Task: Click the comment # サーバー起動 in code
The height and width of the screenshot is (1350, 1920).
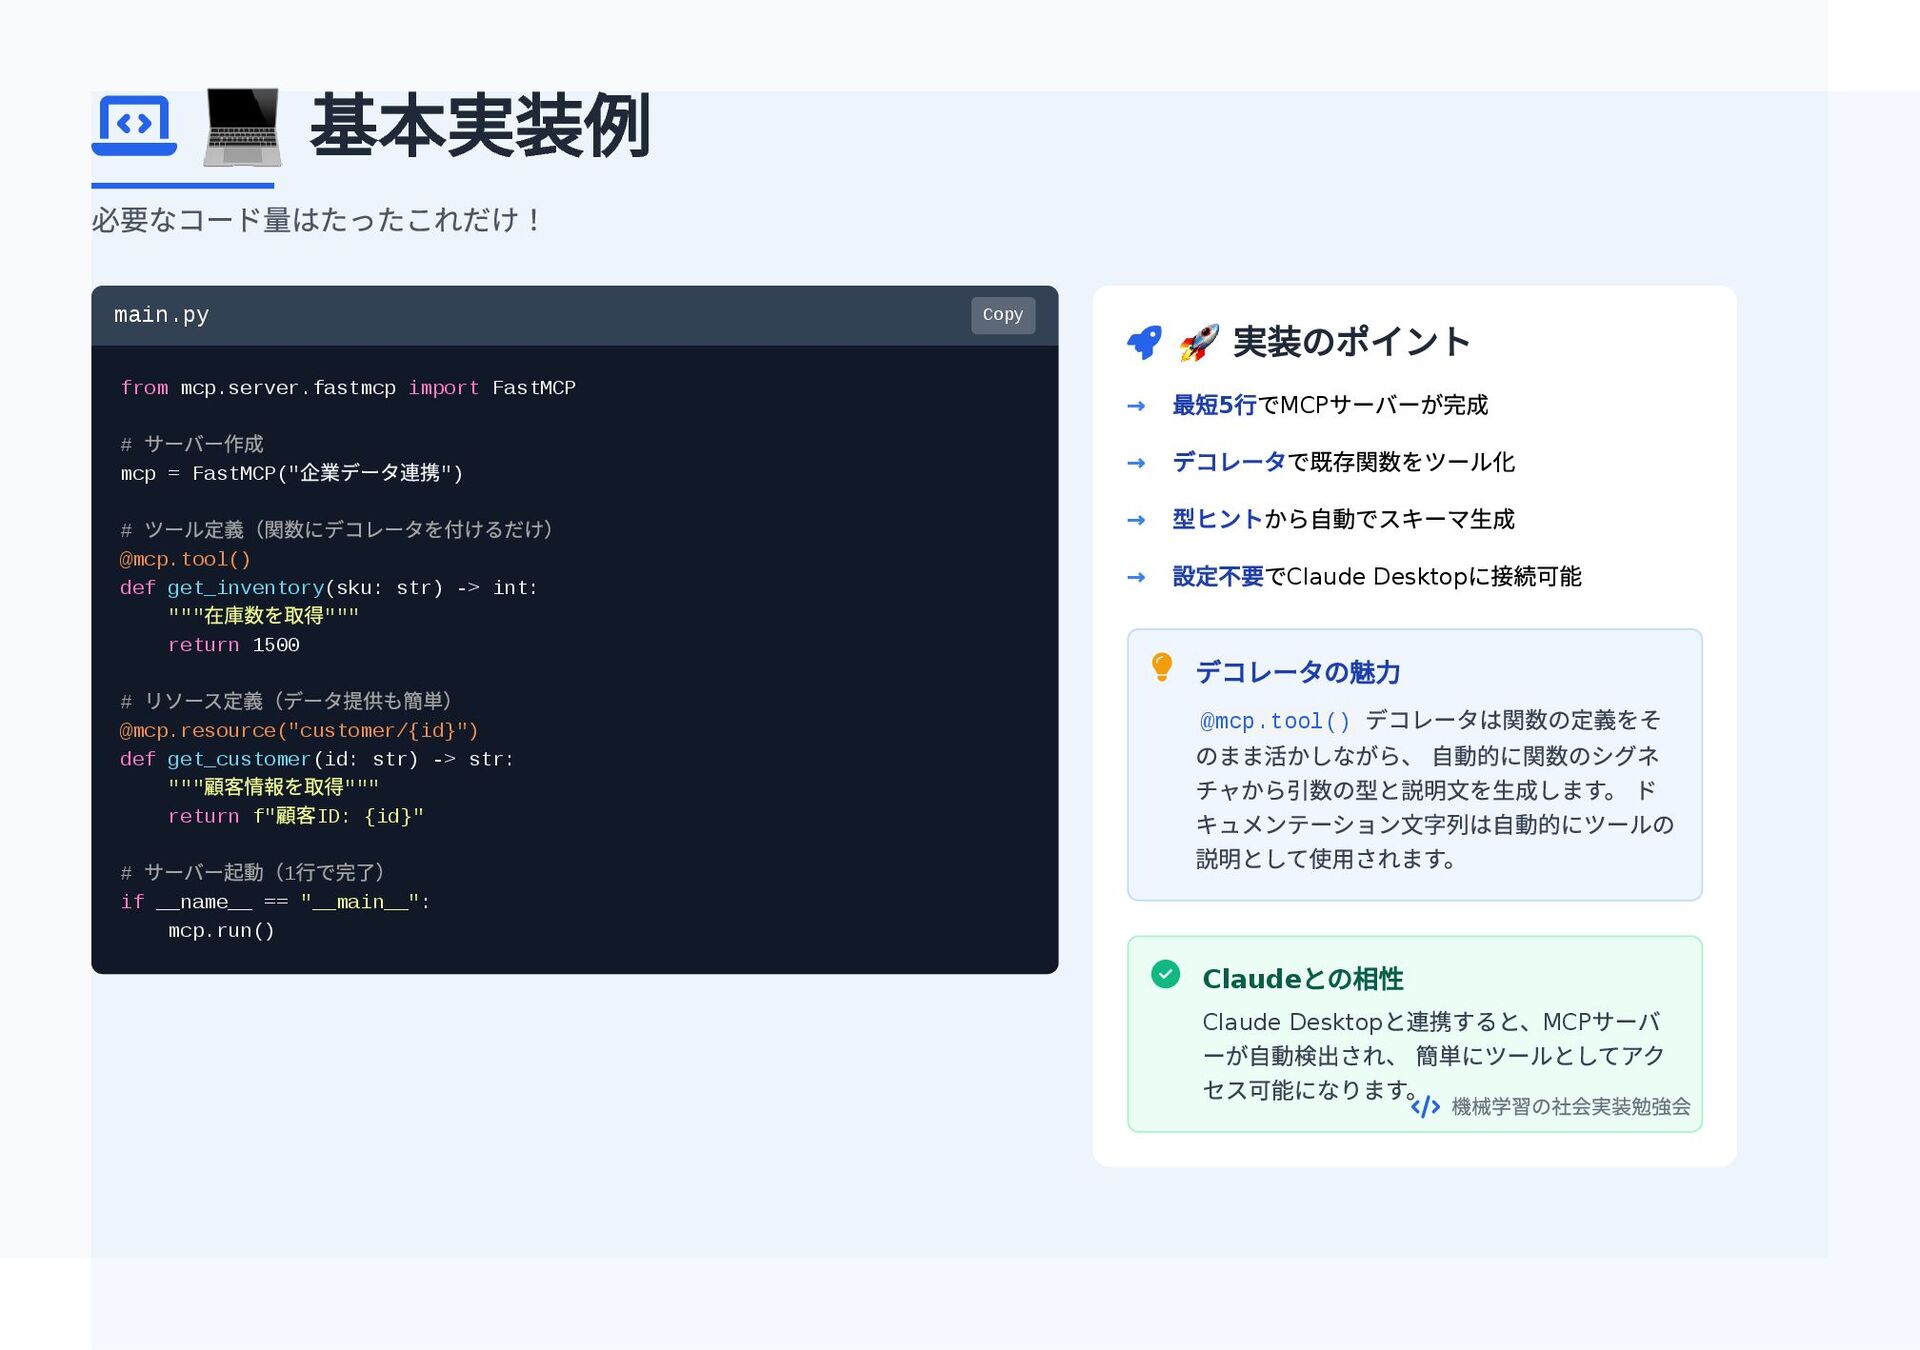Action: pos(253,873)
